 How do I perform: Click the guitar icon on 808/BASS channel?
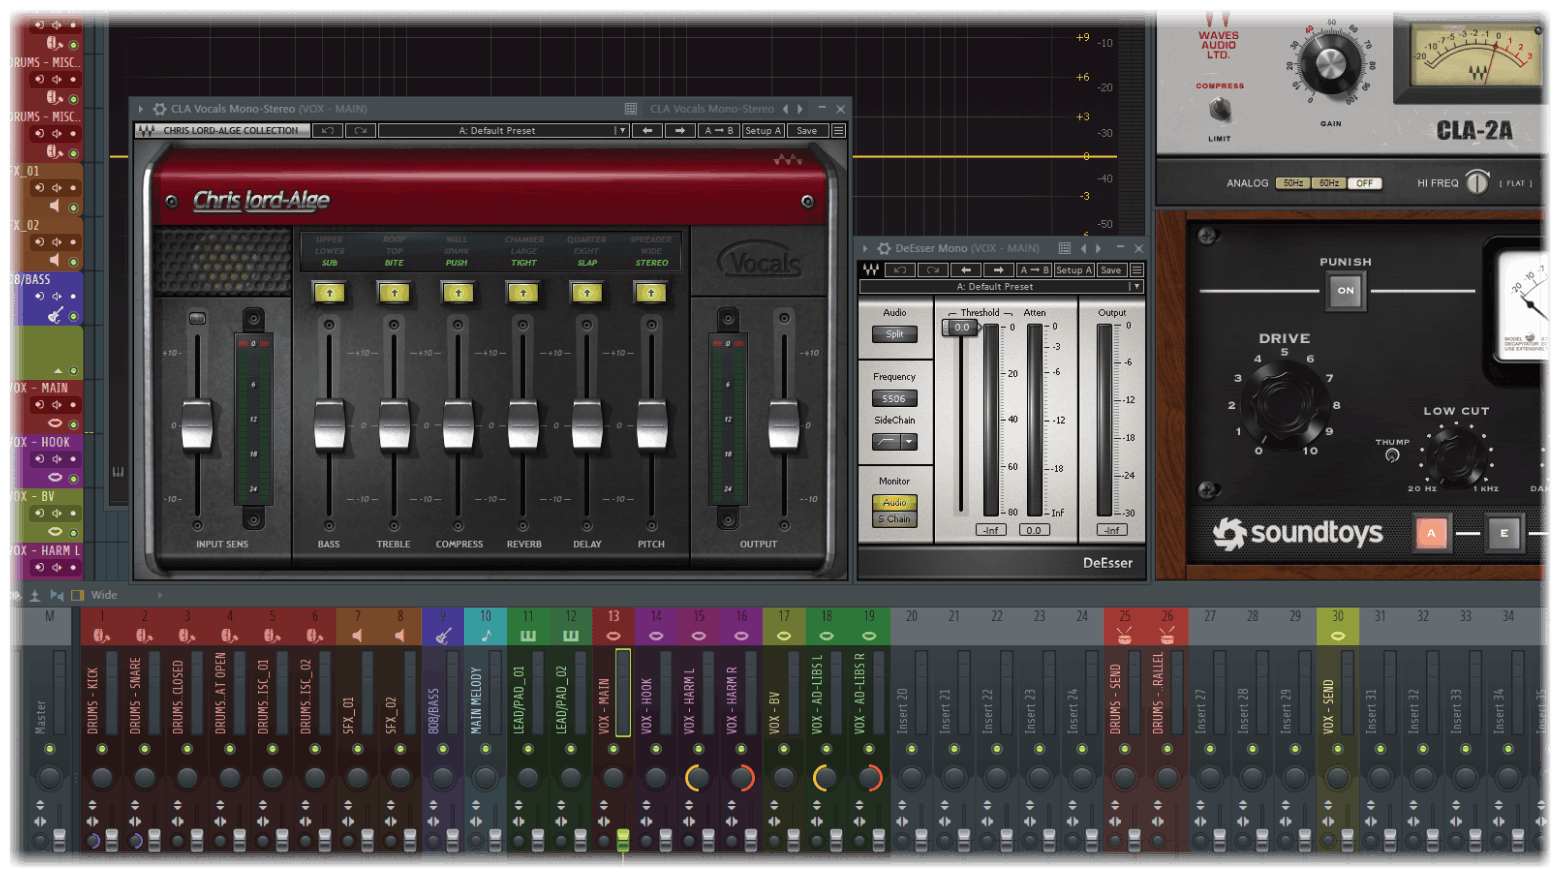(443, 636)
